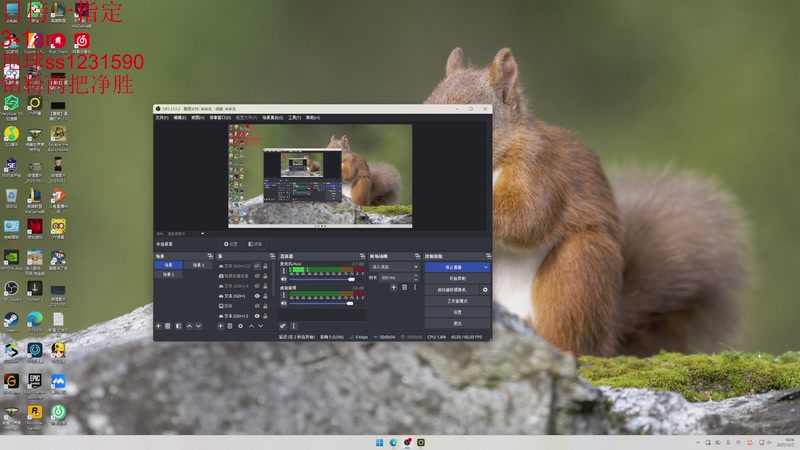Open the 视图(V) menu
The image size is (800, 450).
(x=198, y=118)
